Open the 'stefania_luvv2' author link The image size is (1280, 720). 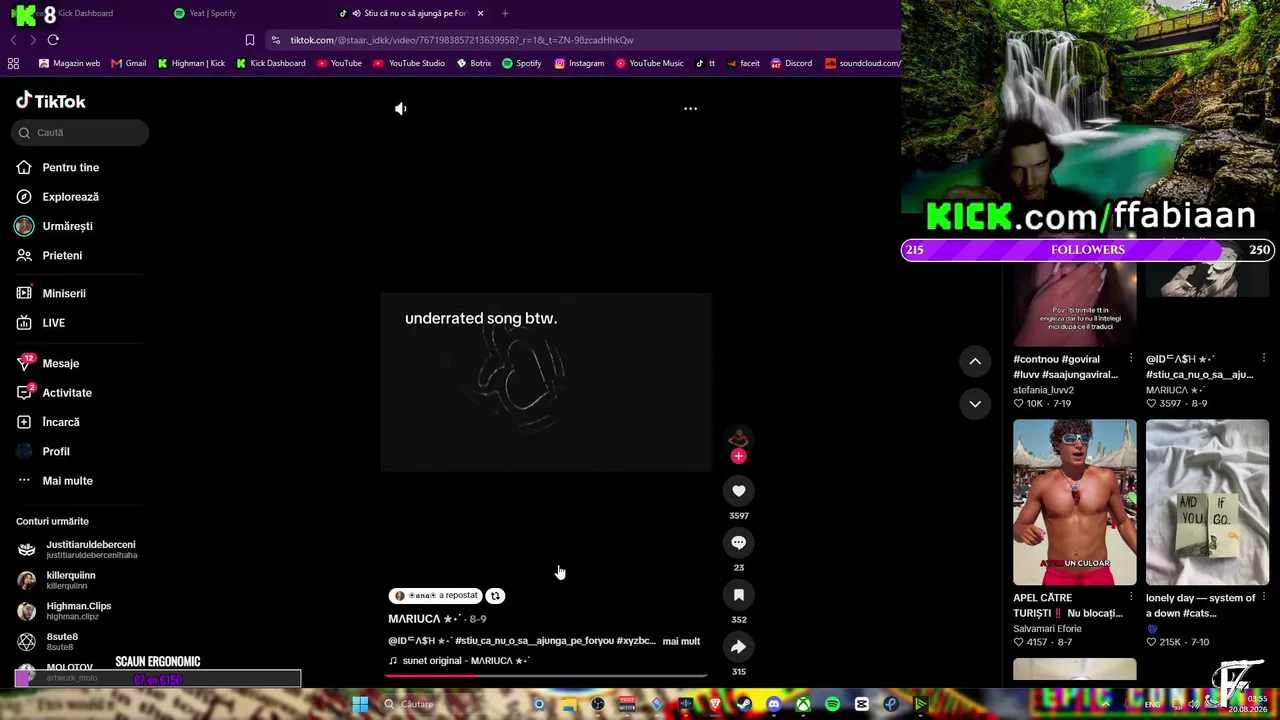tap(1043, 390)
